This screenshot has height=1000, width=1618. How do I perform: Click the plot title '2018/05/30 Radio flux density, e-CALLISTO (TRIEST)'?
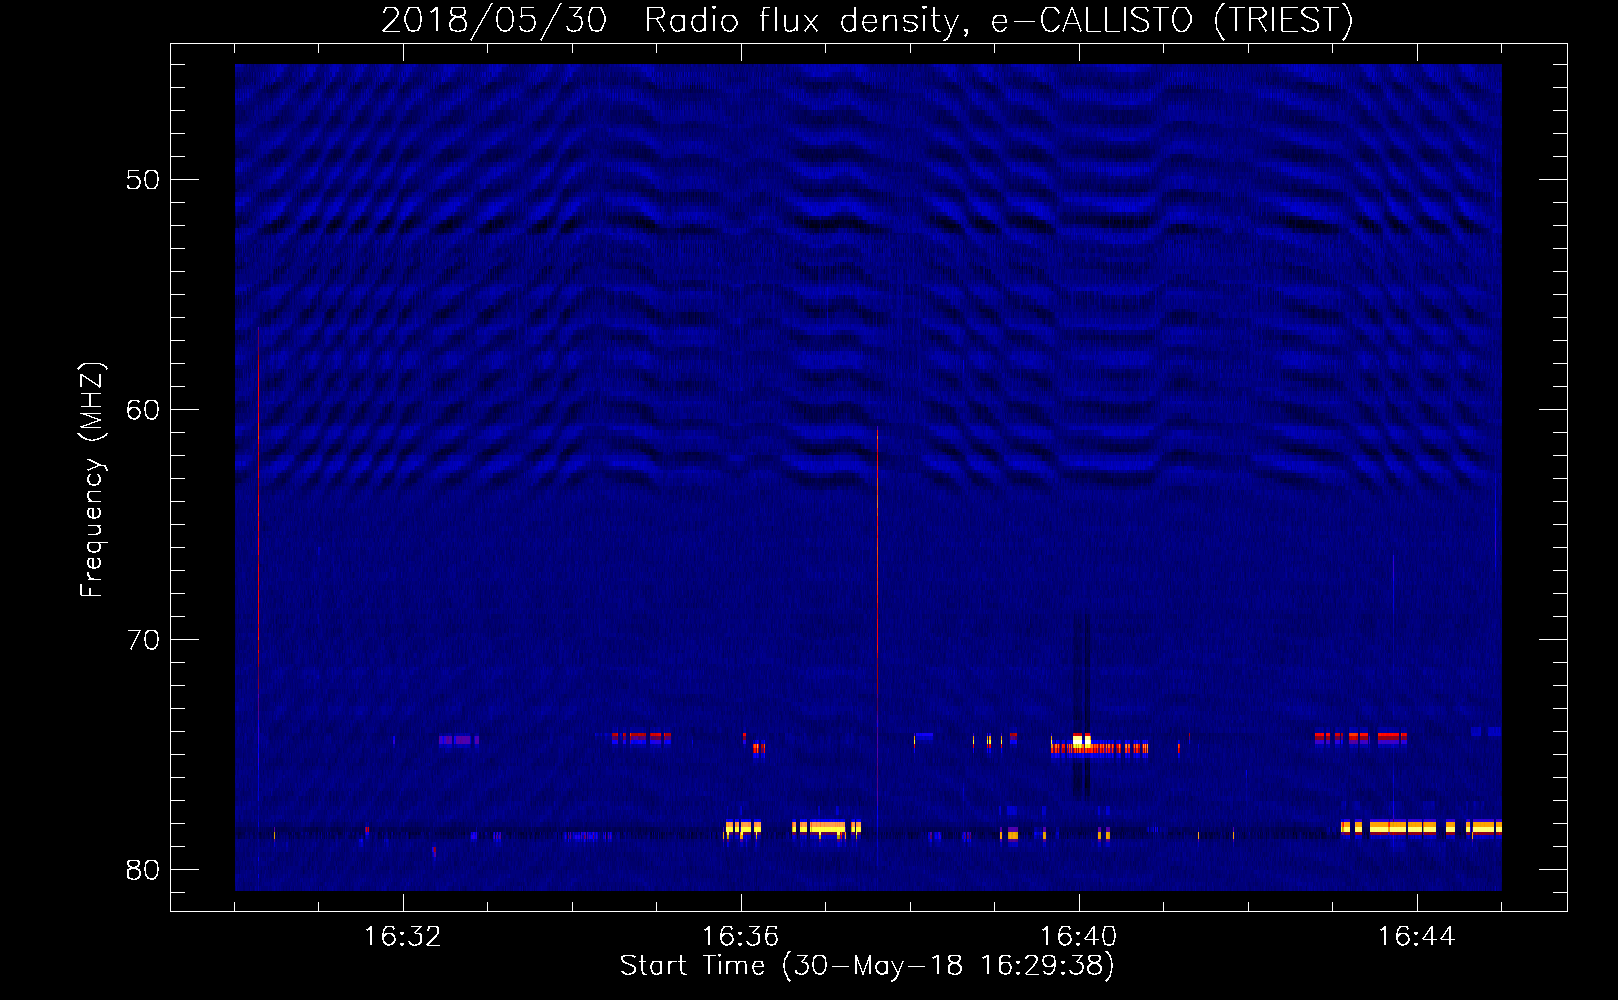(867, 21)
